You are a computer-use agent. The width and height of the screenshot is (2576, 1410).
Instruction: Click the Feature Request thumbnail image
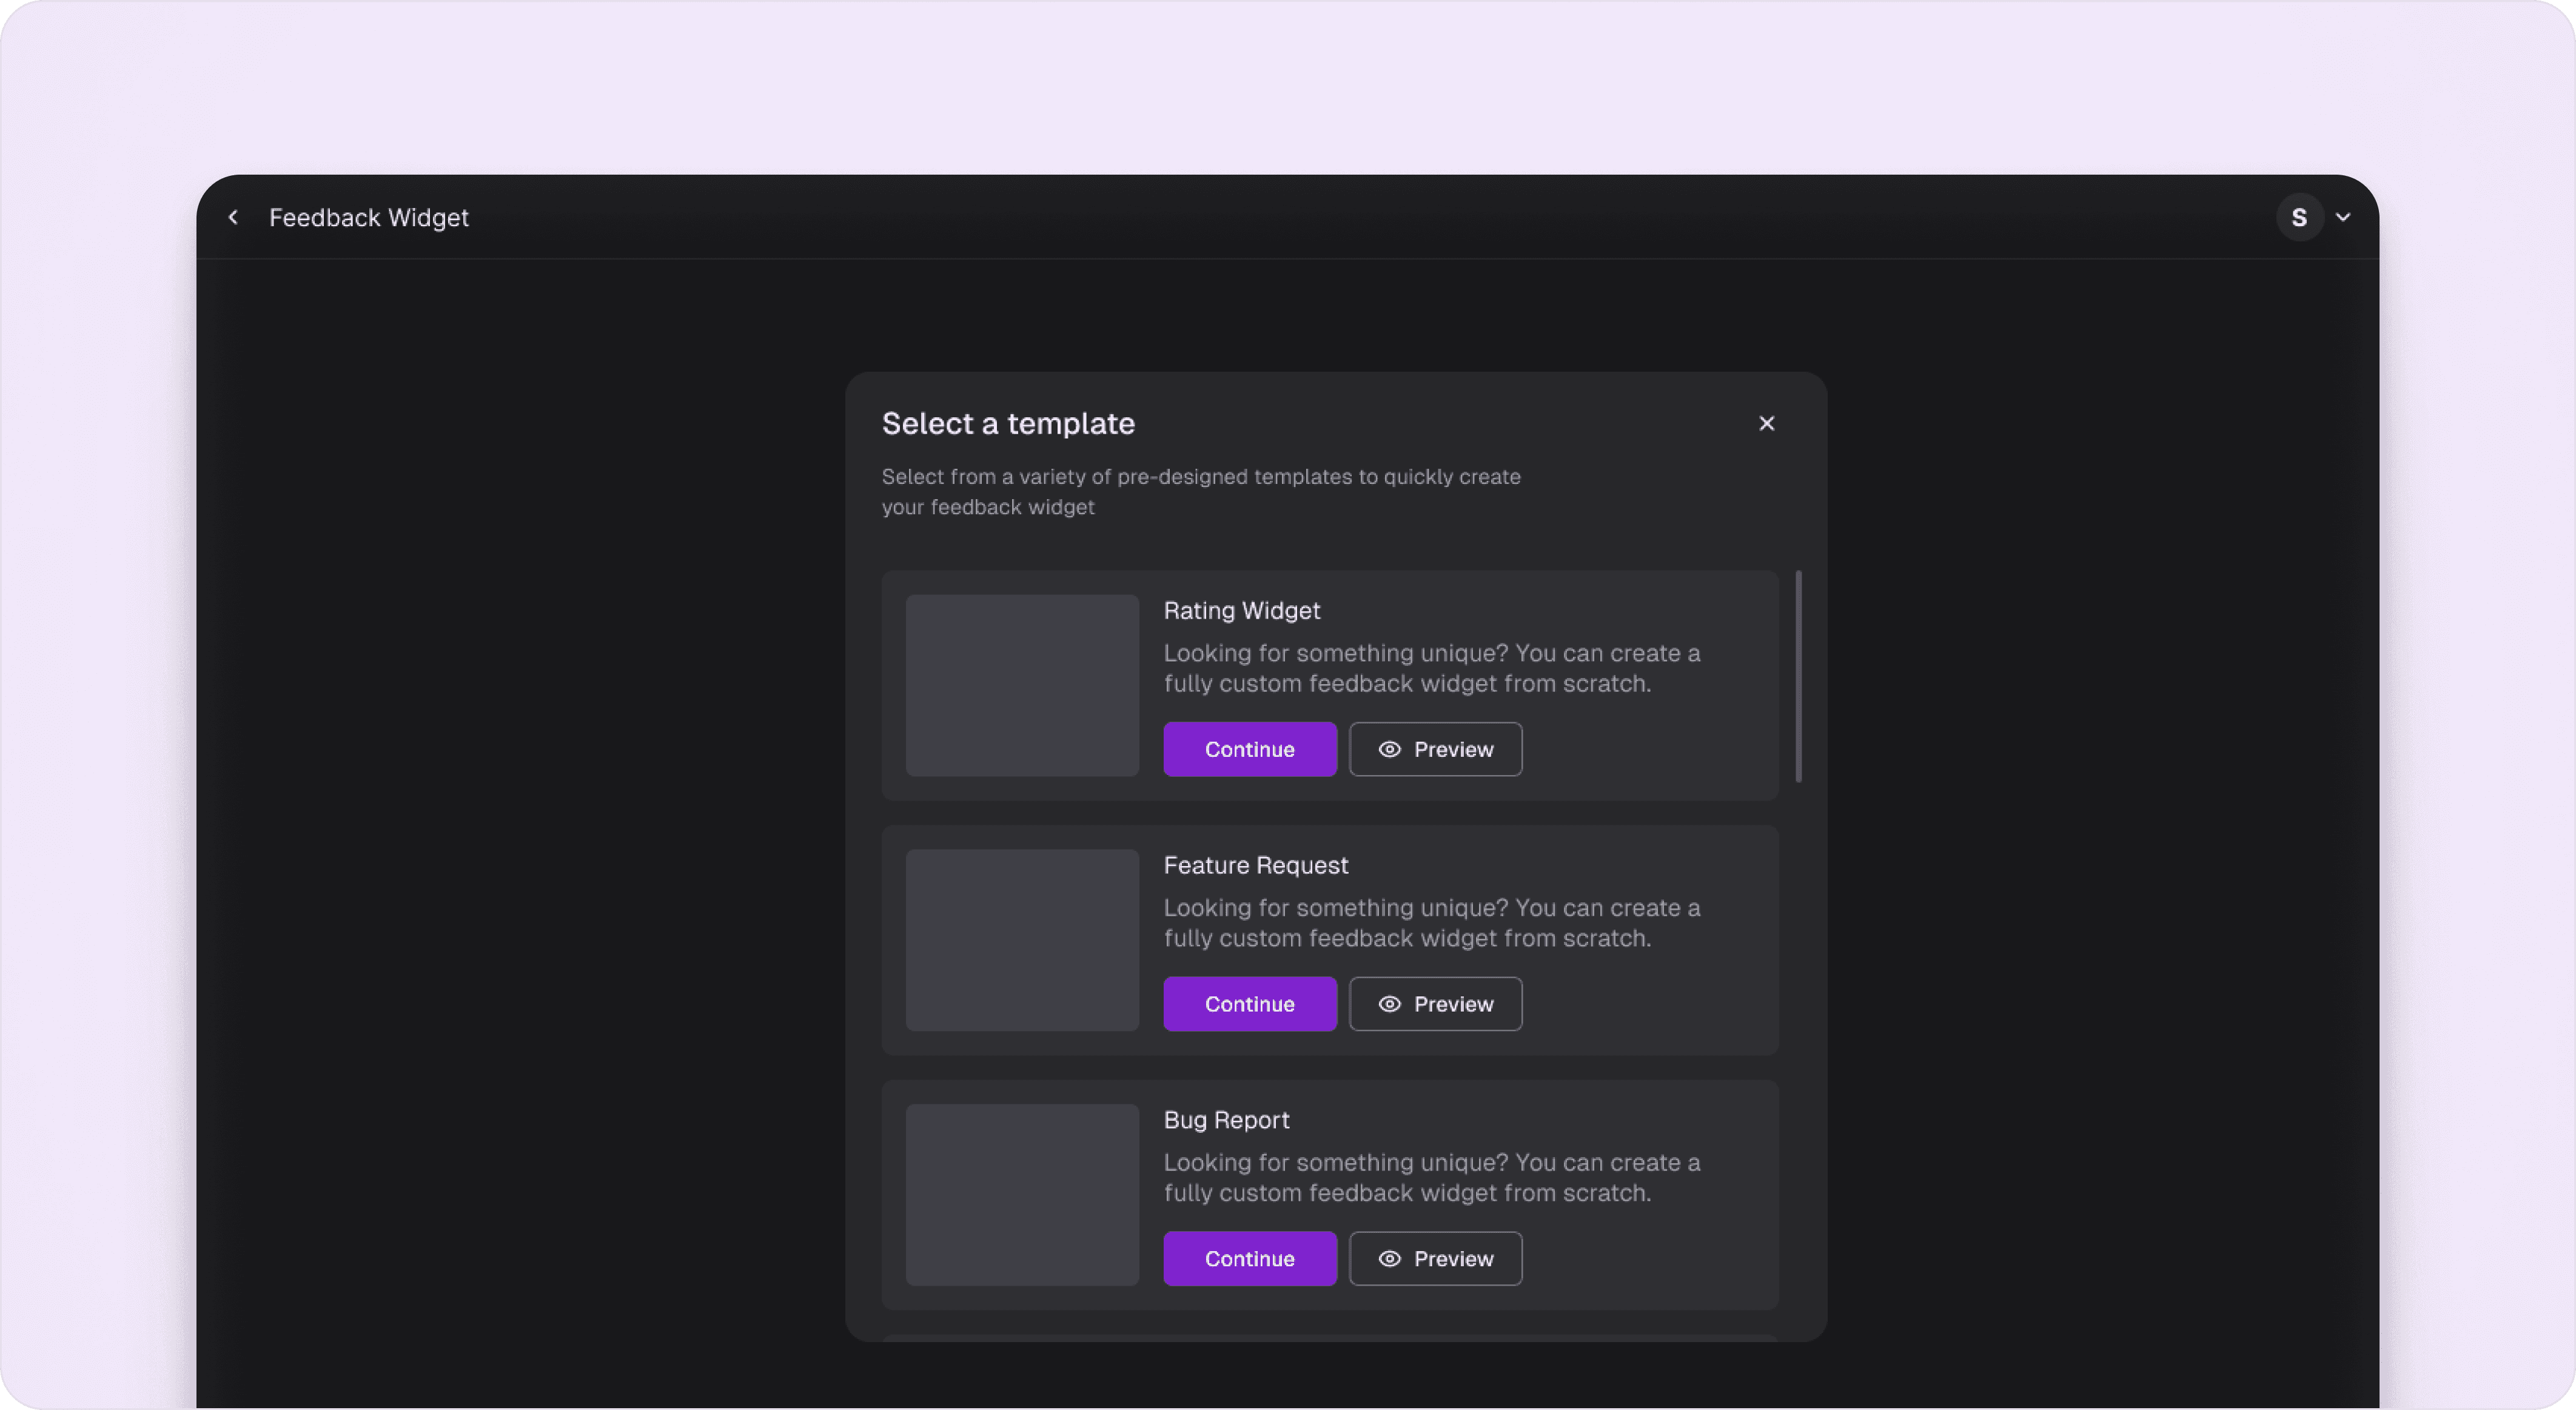pos(1022,940)
